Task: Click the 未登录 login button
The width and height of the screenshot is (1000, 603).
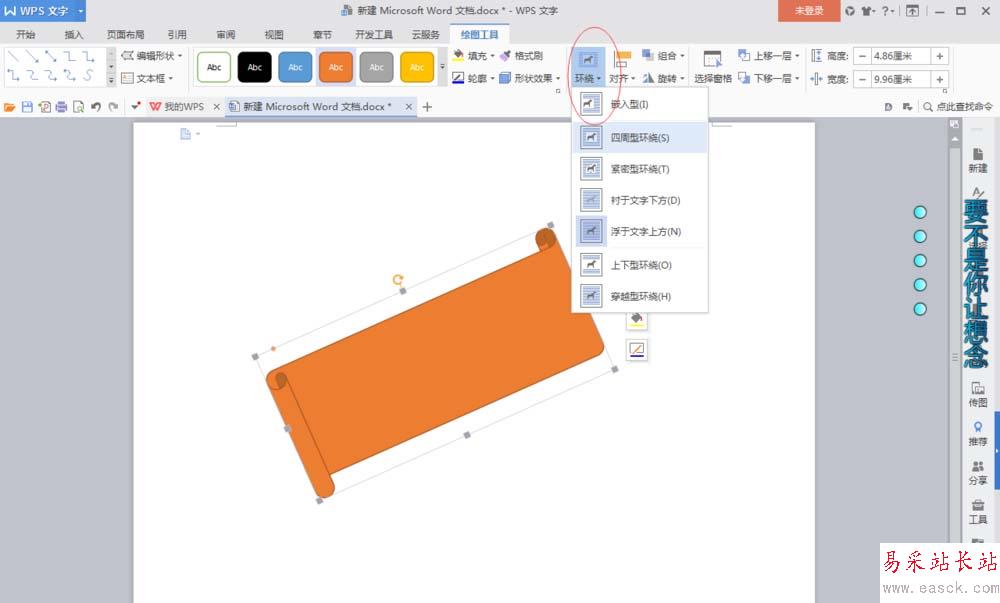Action: tap(809, 11)
